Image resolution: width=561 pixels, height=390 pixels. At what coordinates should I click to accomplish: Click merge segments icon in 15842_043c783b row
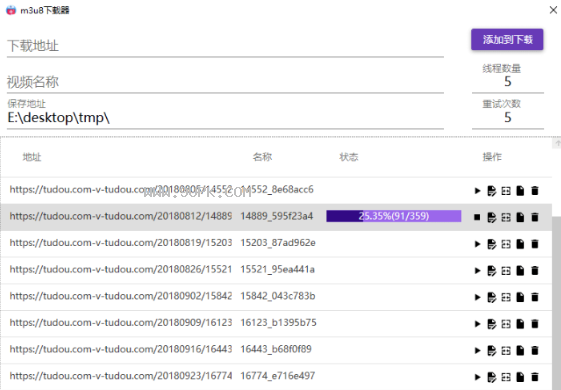pos(506,297)
